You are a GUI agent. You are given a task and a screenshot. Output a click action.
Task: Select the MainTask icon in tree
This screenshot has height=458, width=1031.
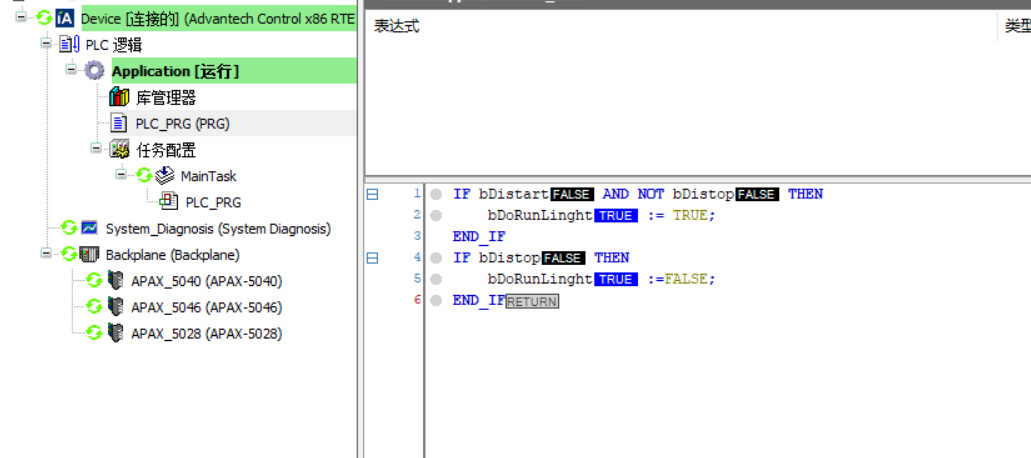click(165, 176)
